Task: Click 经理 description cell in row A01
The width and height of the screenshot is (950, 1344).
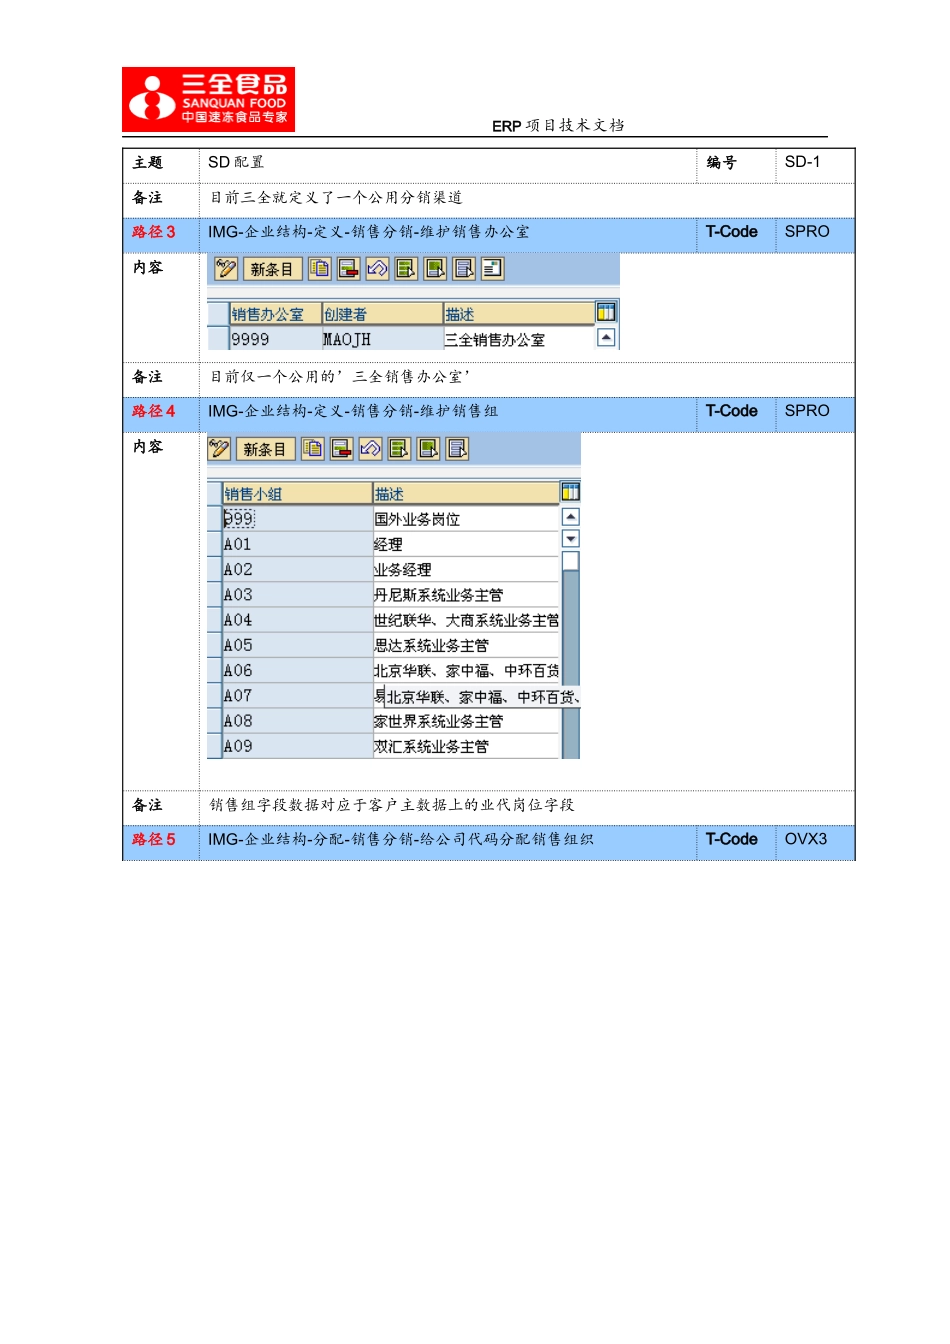Action: 466,544
